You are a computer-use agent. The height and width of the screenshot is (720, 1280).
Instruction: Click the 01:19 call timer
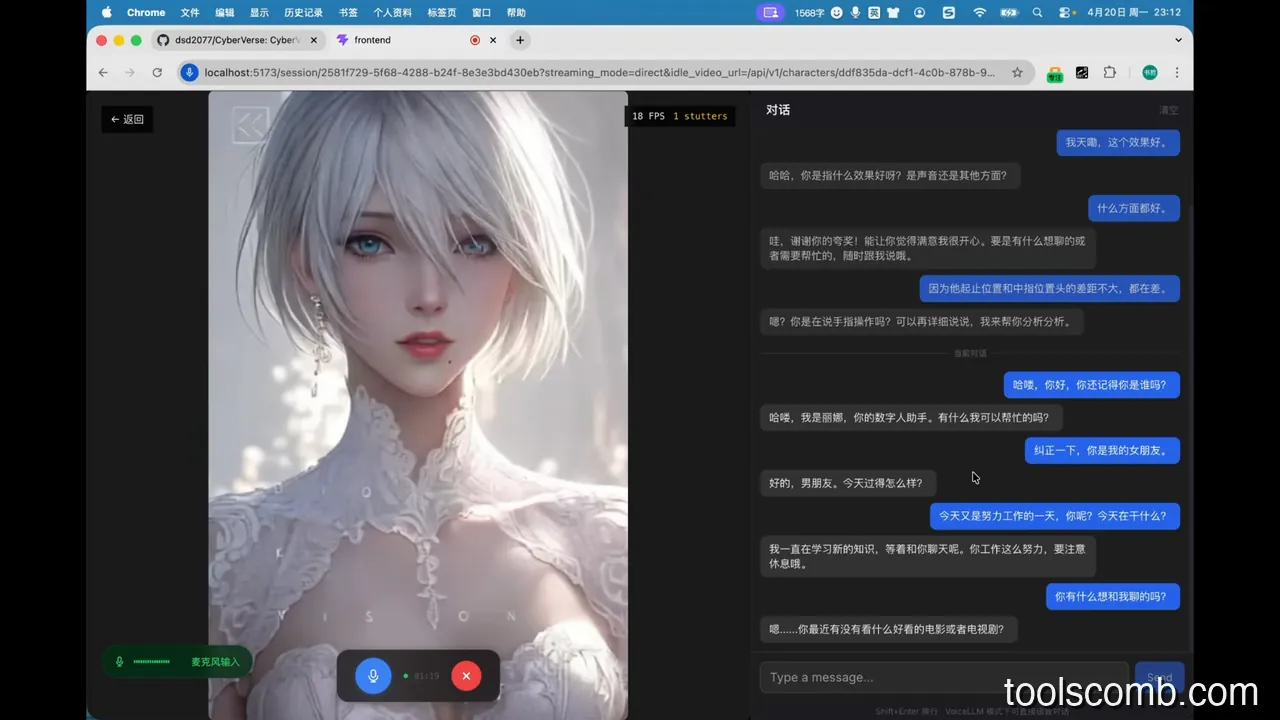[426, 676]
